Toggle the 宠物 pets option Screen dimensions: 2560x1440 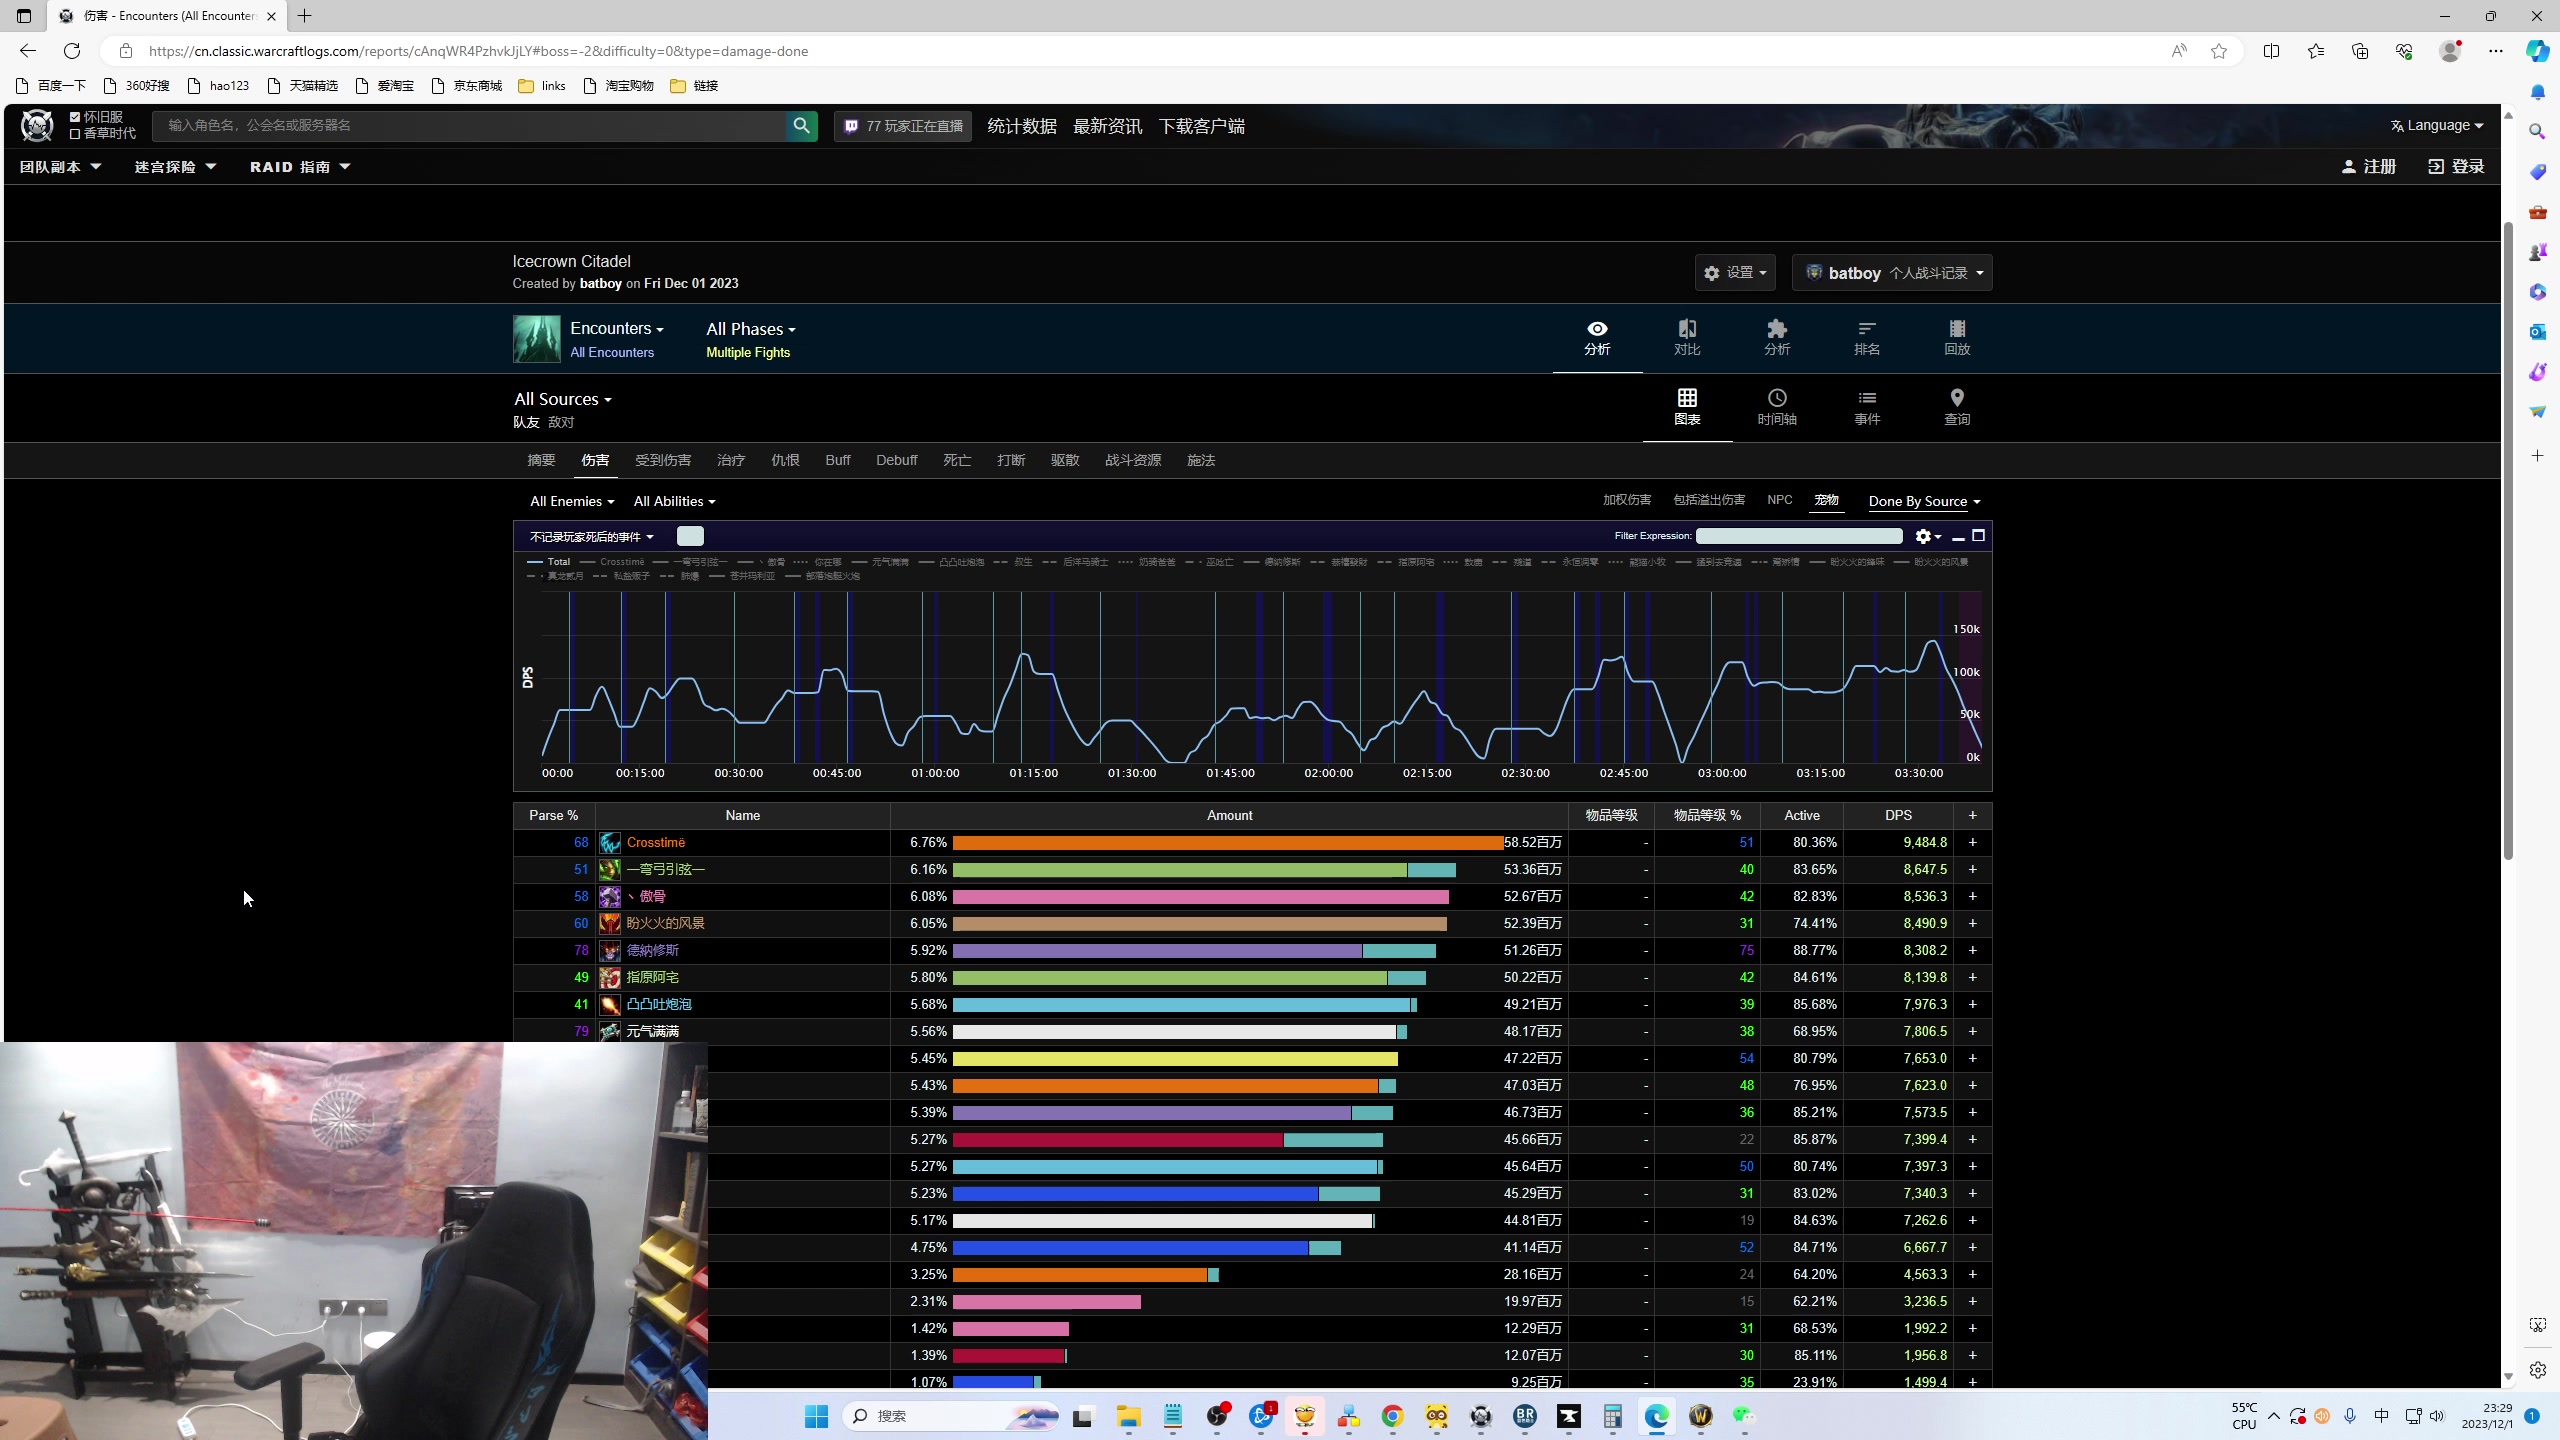[1826, 500]
